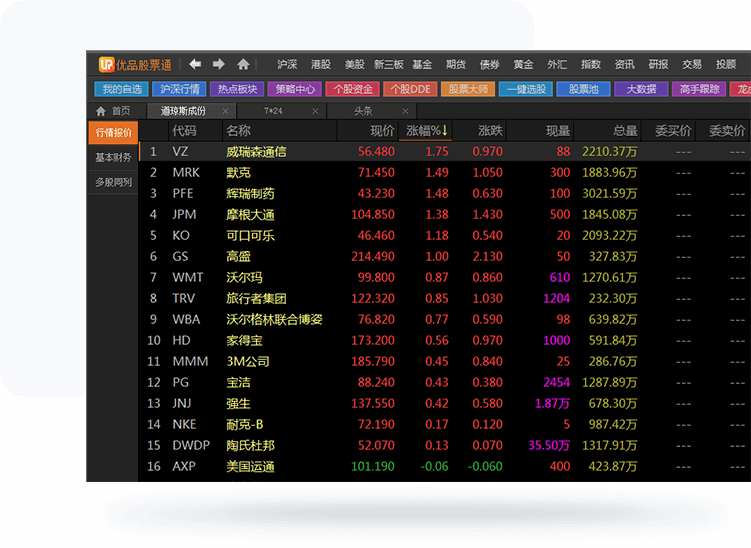Click the back arrow navigation icon
Image resolution: width=751 pixels, height=548 pixels.
pyautogui.click(x=195, y=64)
